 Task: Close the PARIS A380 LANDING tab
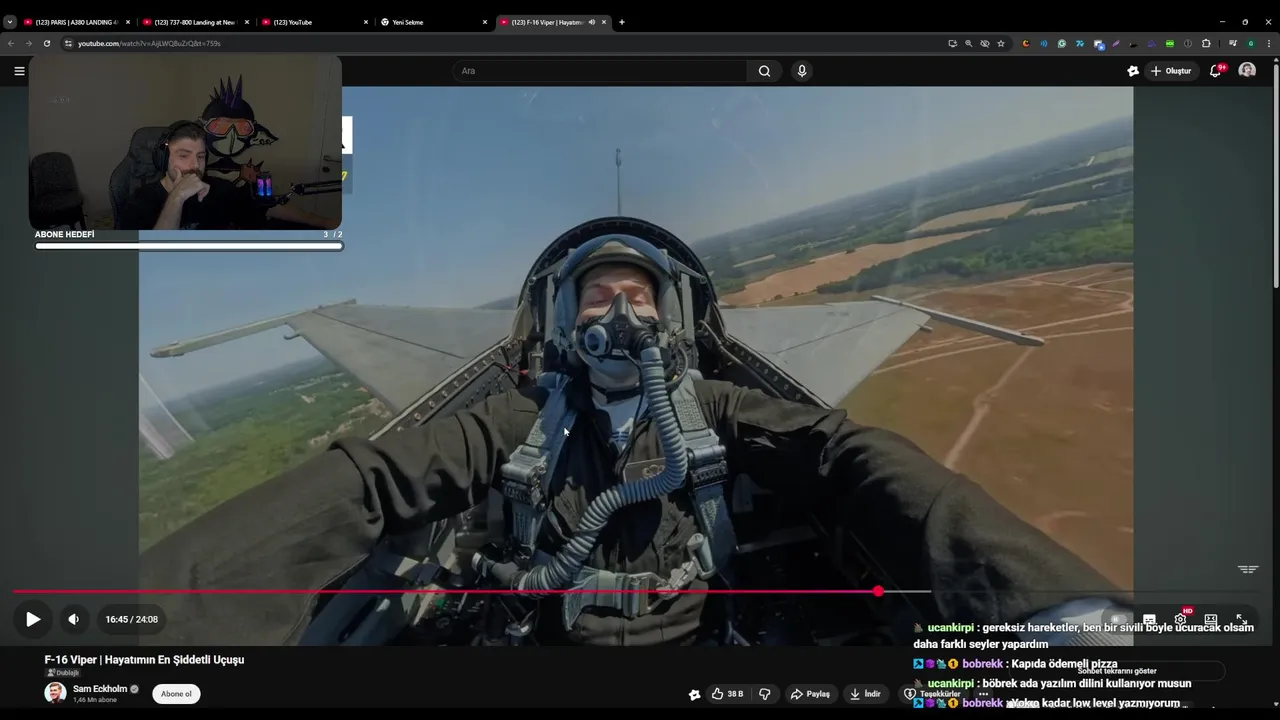point(128,22)
